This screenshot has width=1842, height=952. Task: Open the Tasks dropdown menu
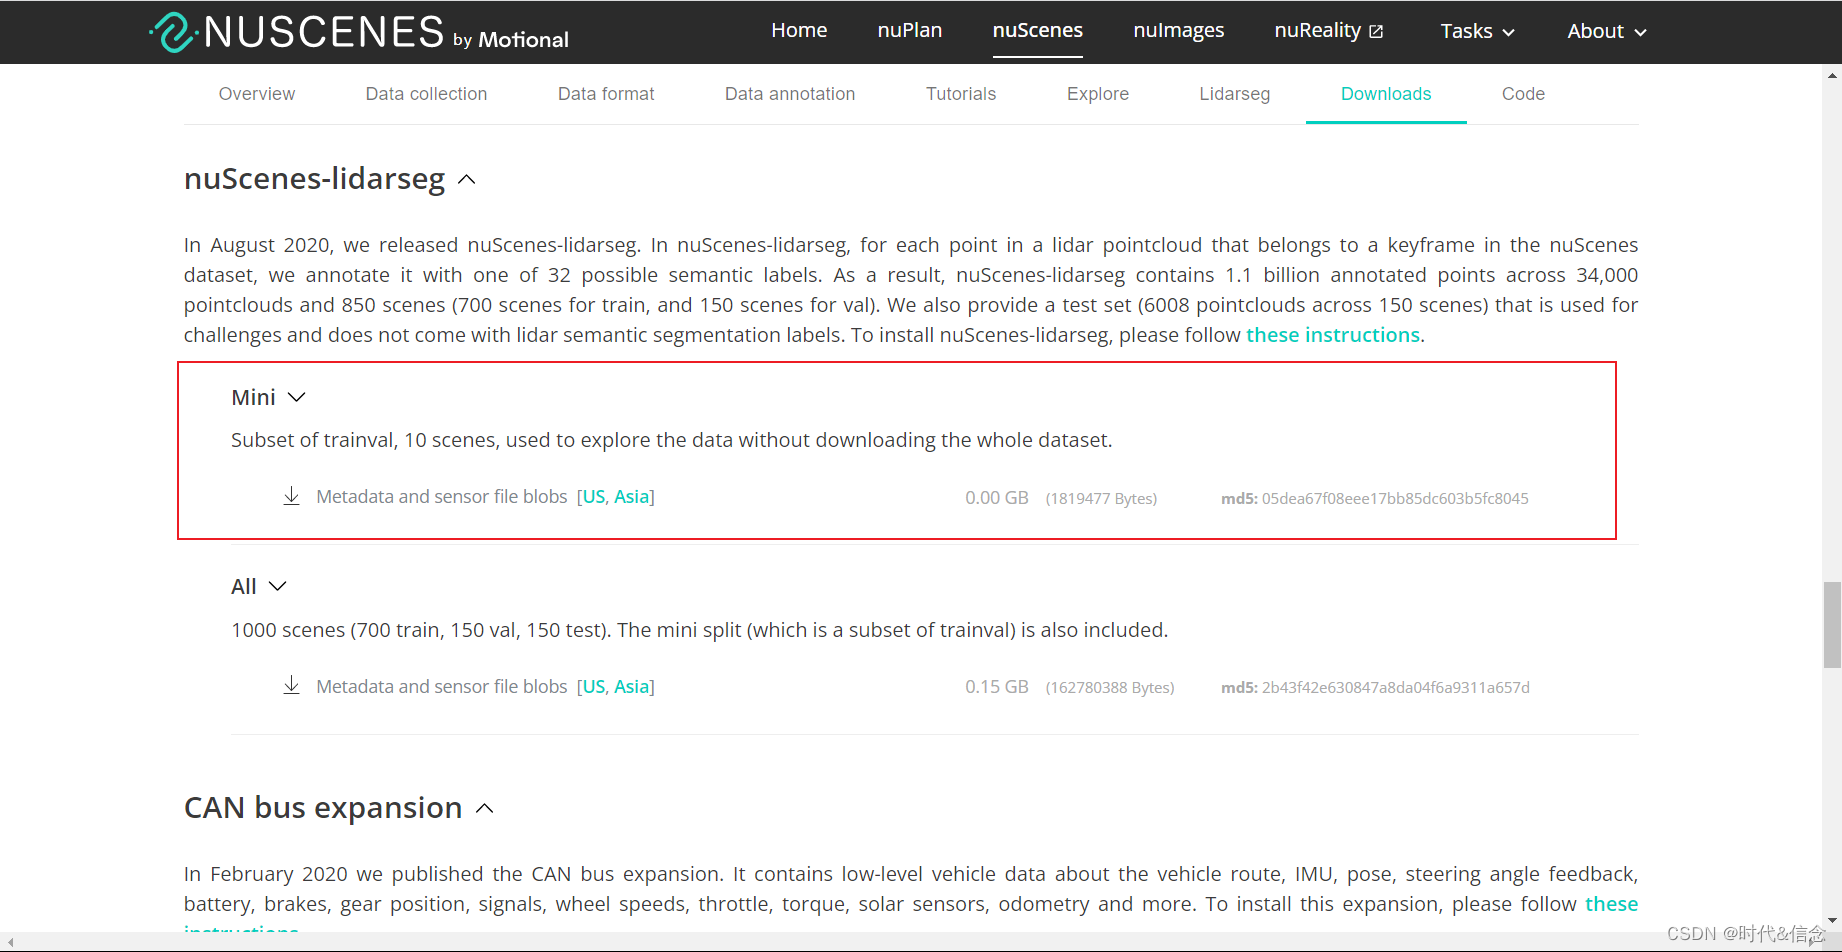pyautogui.click(x=1477, y=31)
